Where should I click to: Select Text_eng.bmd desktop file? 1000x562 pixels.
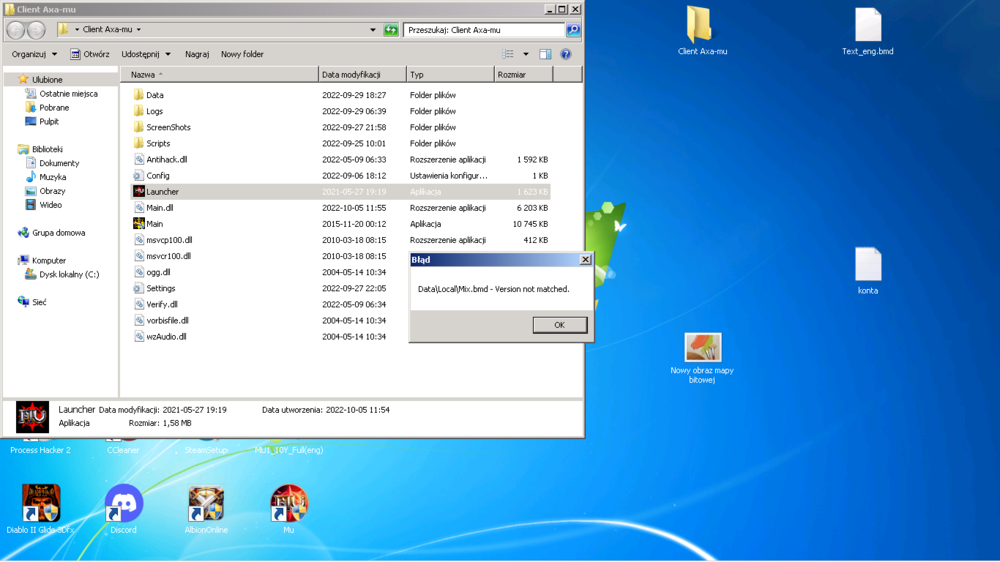coord(867,31)
